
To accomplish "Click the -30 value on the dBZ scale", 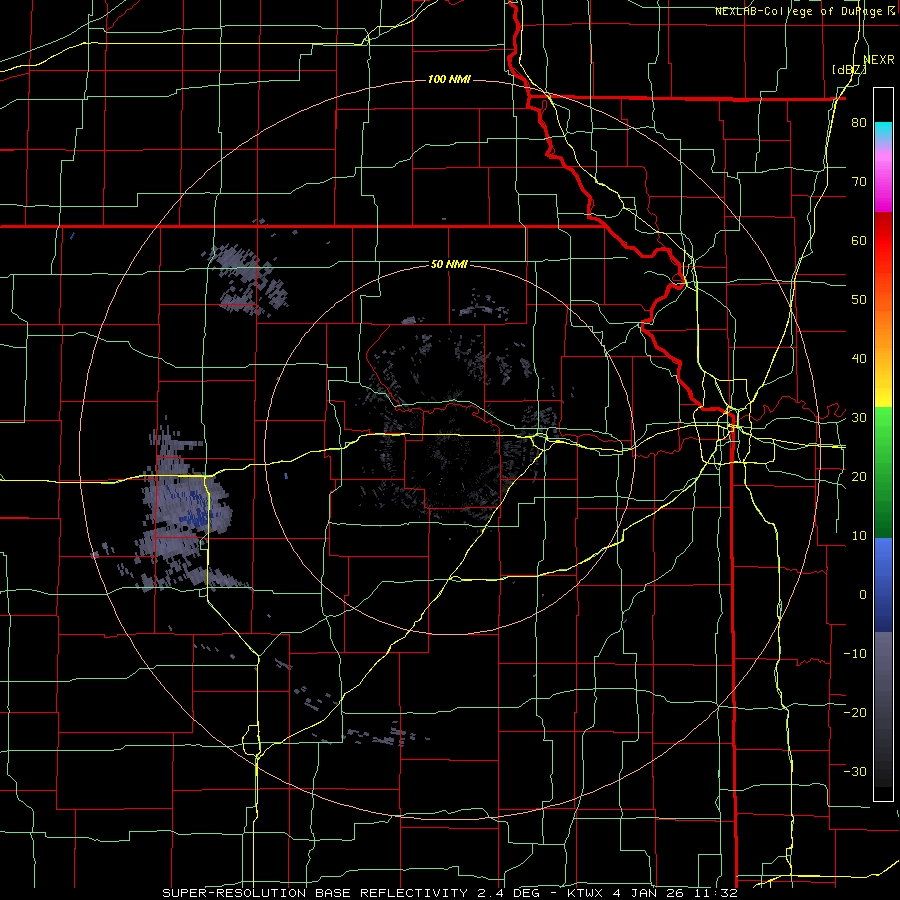I will coord(855,772).
